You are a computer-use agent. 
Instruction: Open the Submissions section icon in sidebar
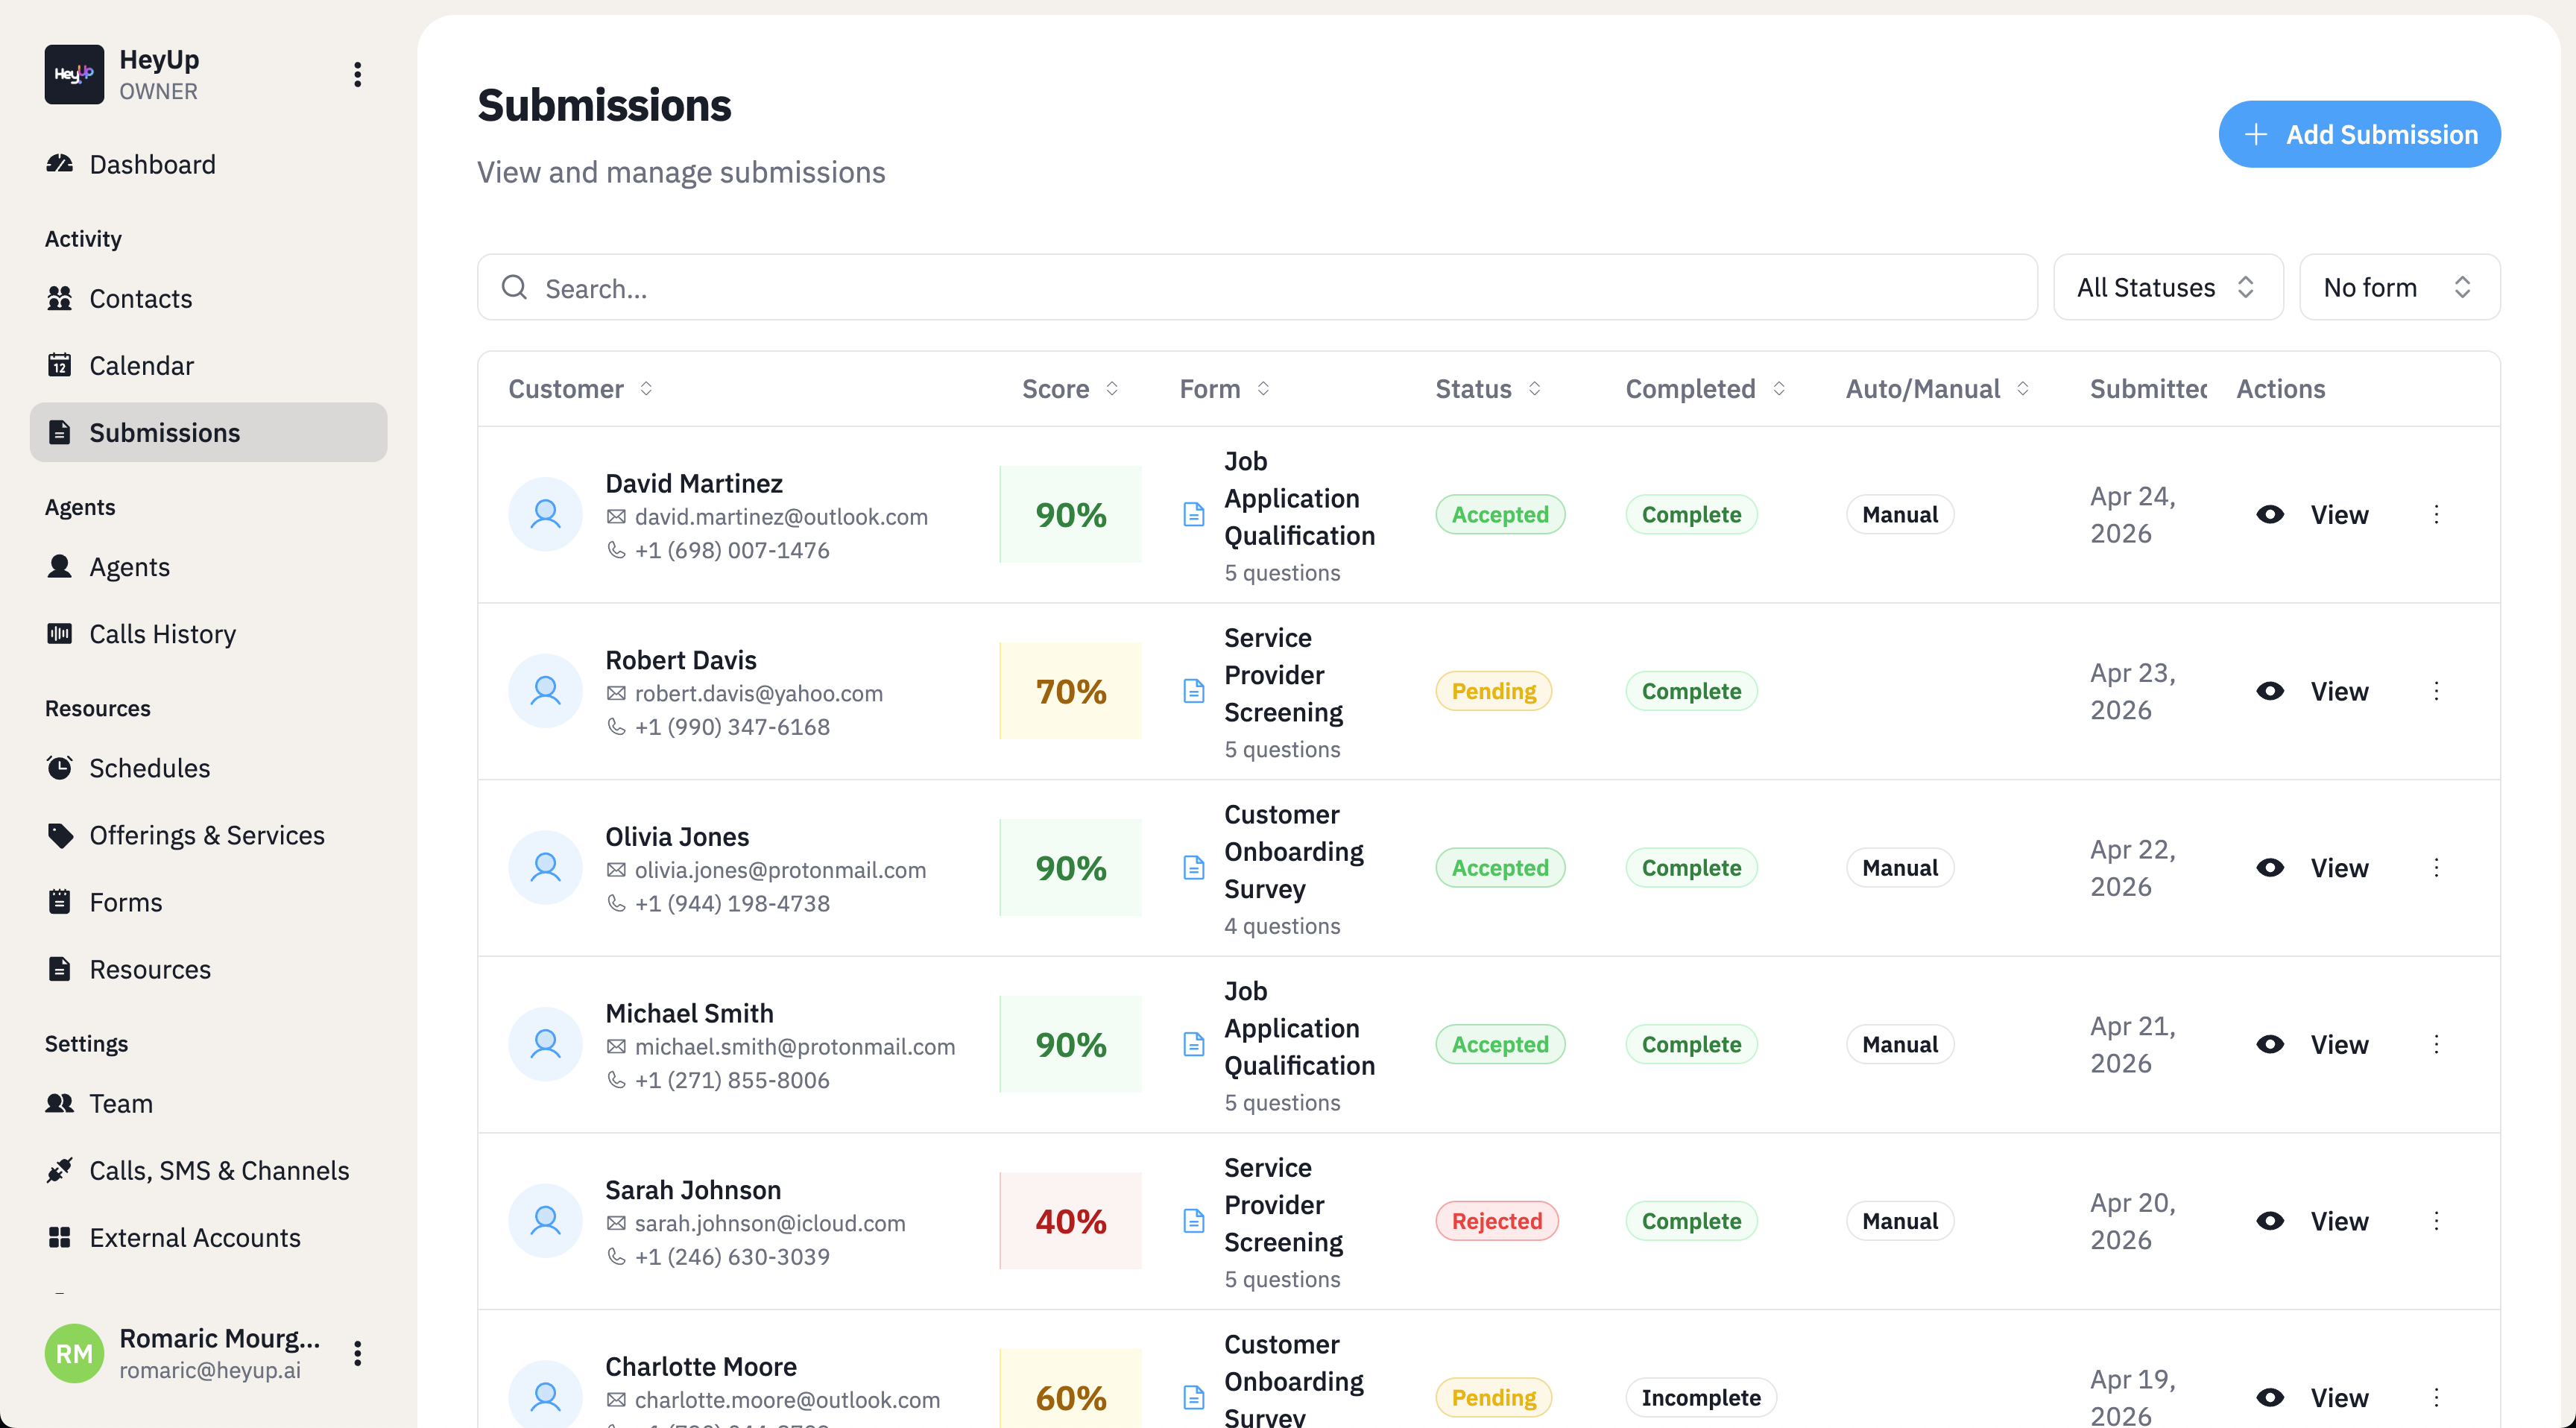[61, 432]
